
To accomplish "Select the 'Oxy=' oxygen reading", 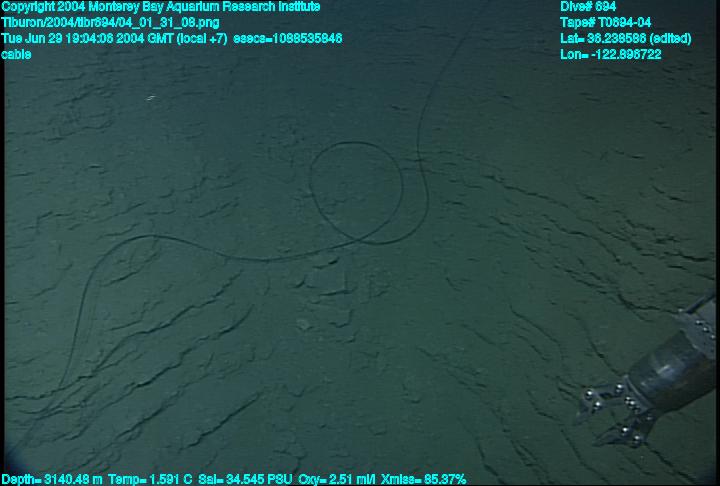I will click(x=337, y=479).
